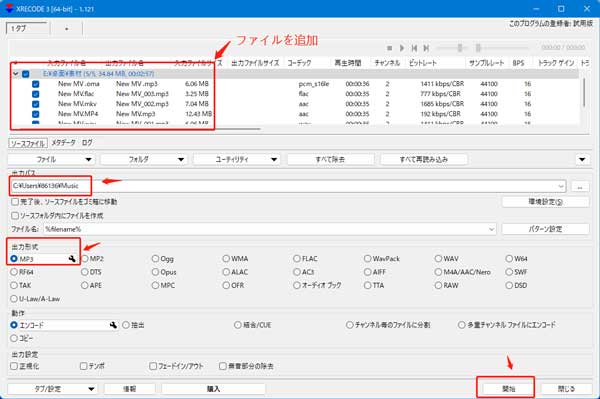This screenshot has height=399, width=600.
Task: Open 環境設定 settings button
Action: click(x=546, y=202)
